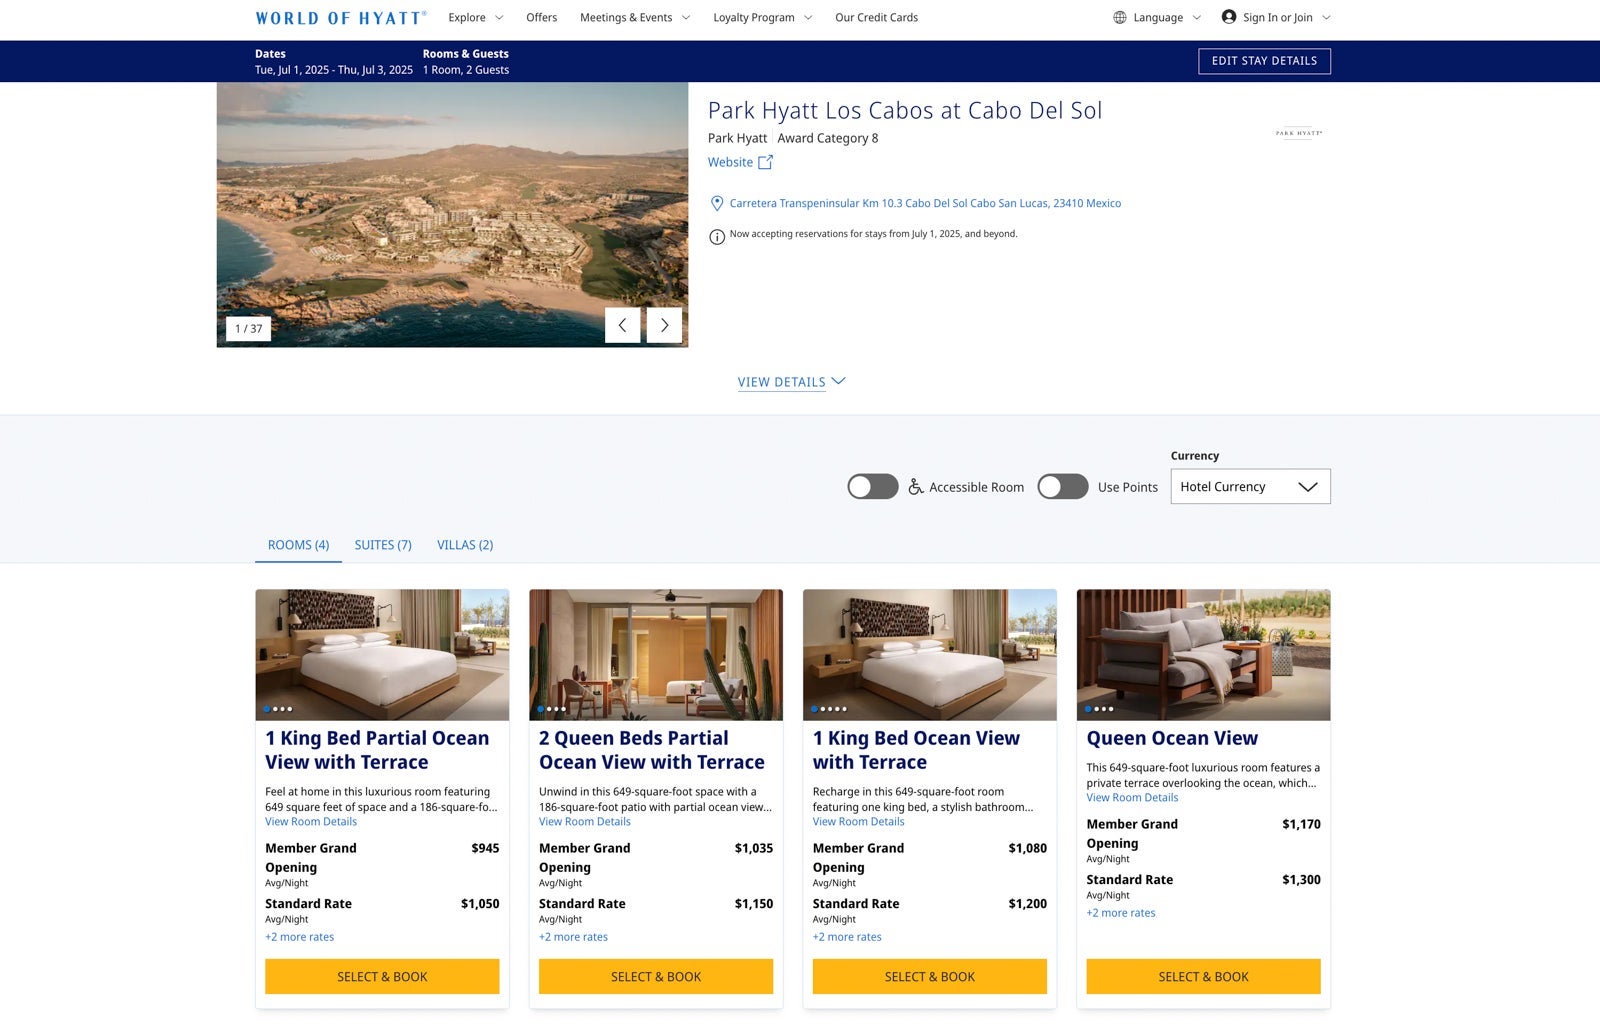This screenshot has width=1600, height=1024.
Task: Click the World of Hyatt logo
Action: tap(341, 18)
